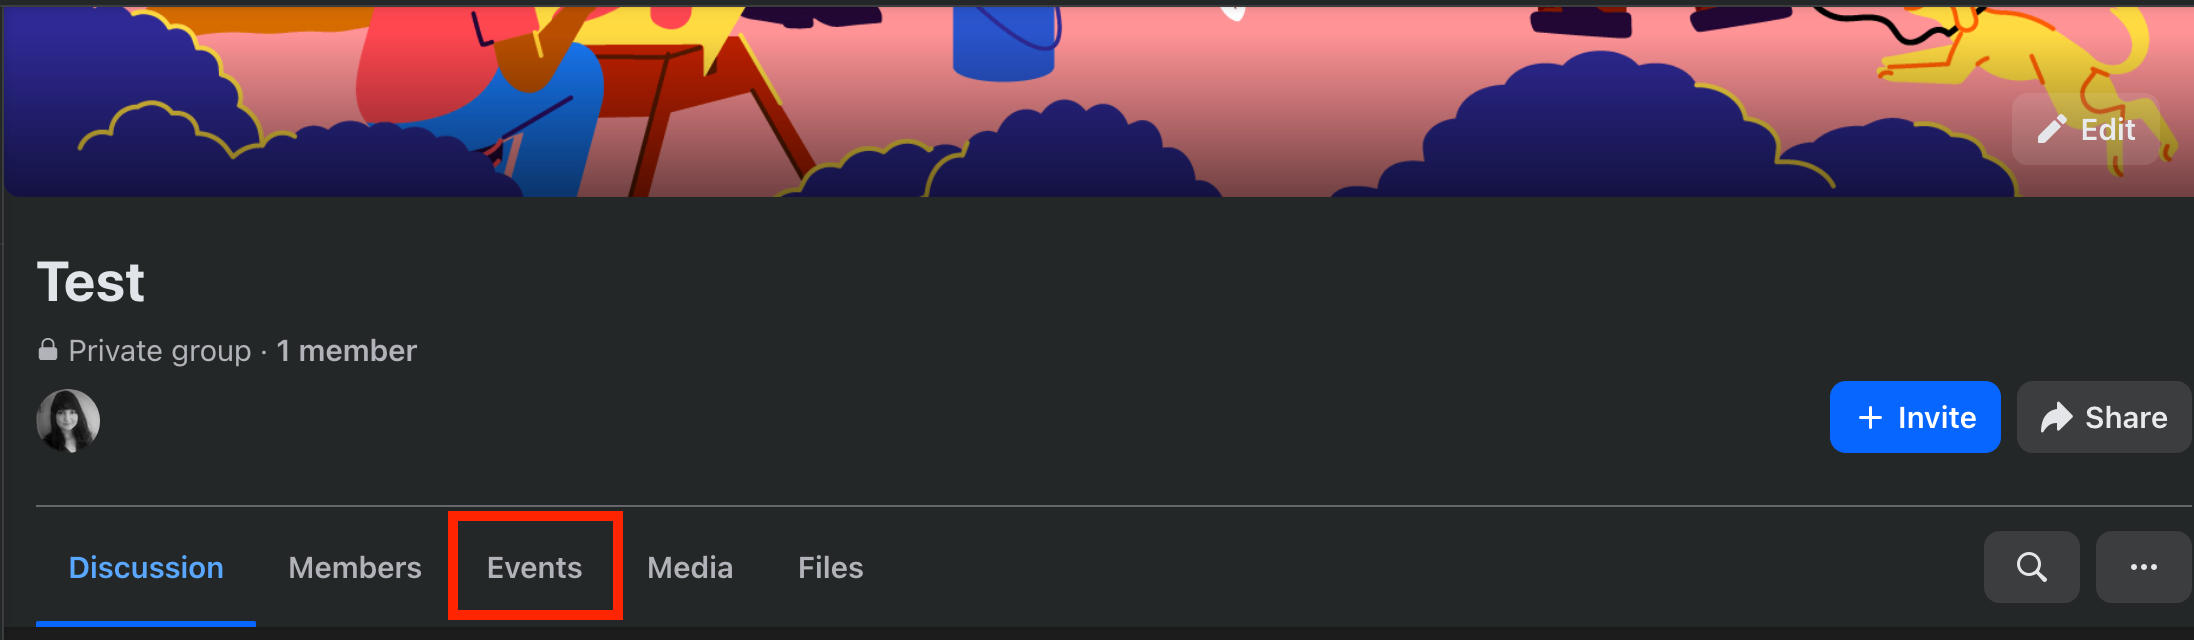Click the search magnifier icon button
This screenshot has width=2194, height=640.
click(x=2031, y=567)
